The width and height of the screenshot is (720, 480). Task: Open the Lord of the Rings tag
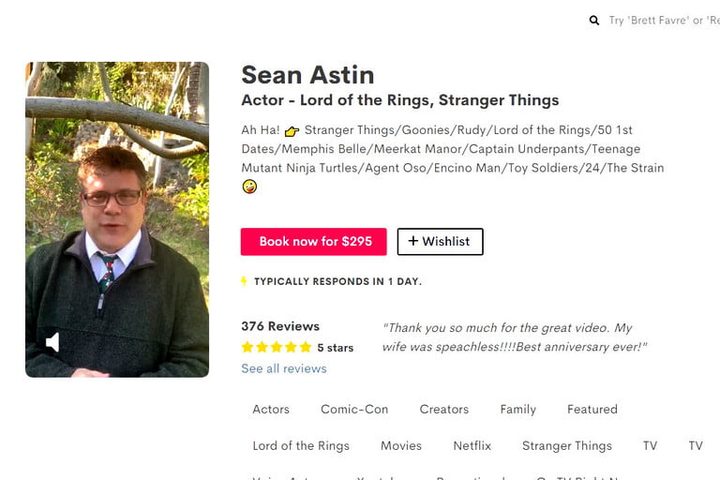click(301, 446)
